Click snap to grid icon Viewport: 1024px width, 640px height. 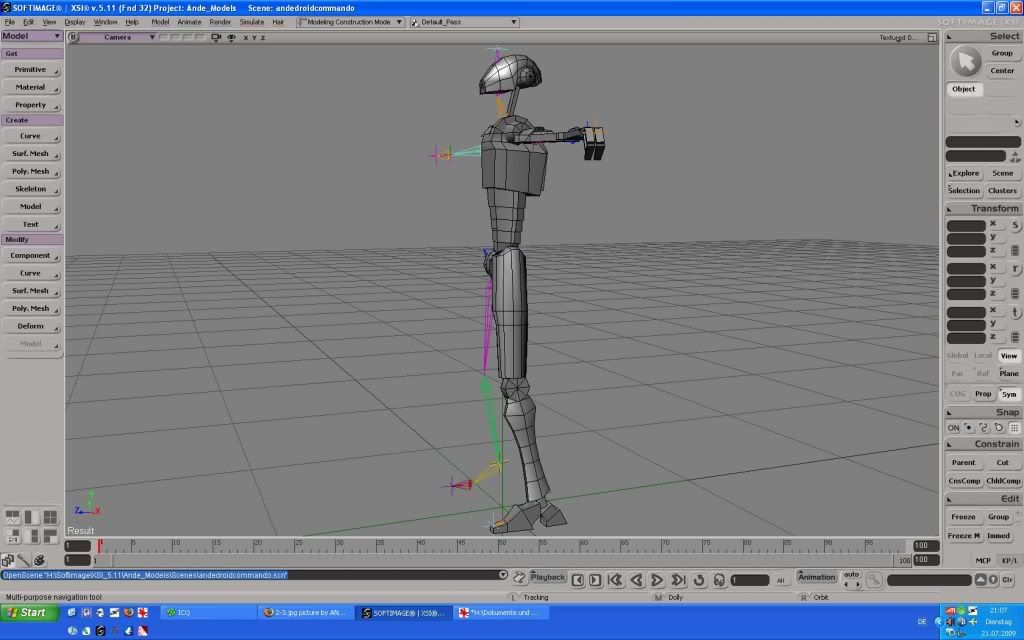point(1014,428)
